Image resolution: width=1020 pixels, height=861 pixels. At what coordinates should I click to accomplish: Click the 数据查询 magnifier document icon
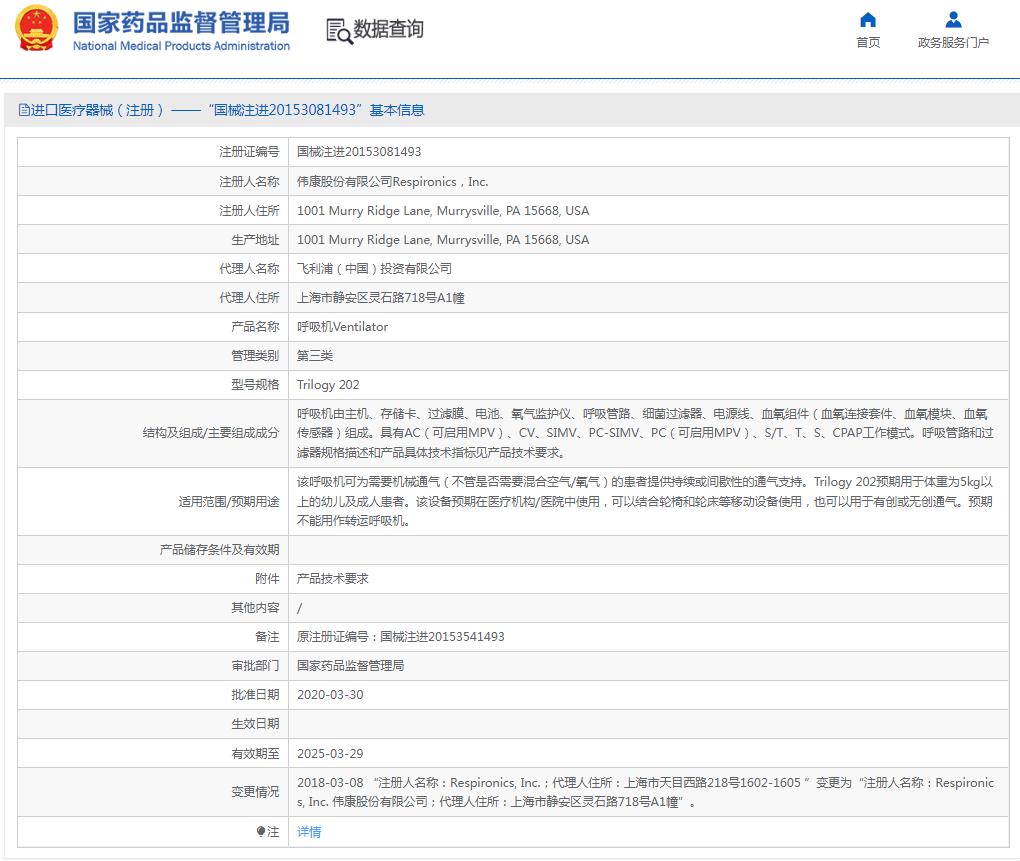339,31
